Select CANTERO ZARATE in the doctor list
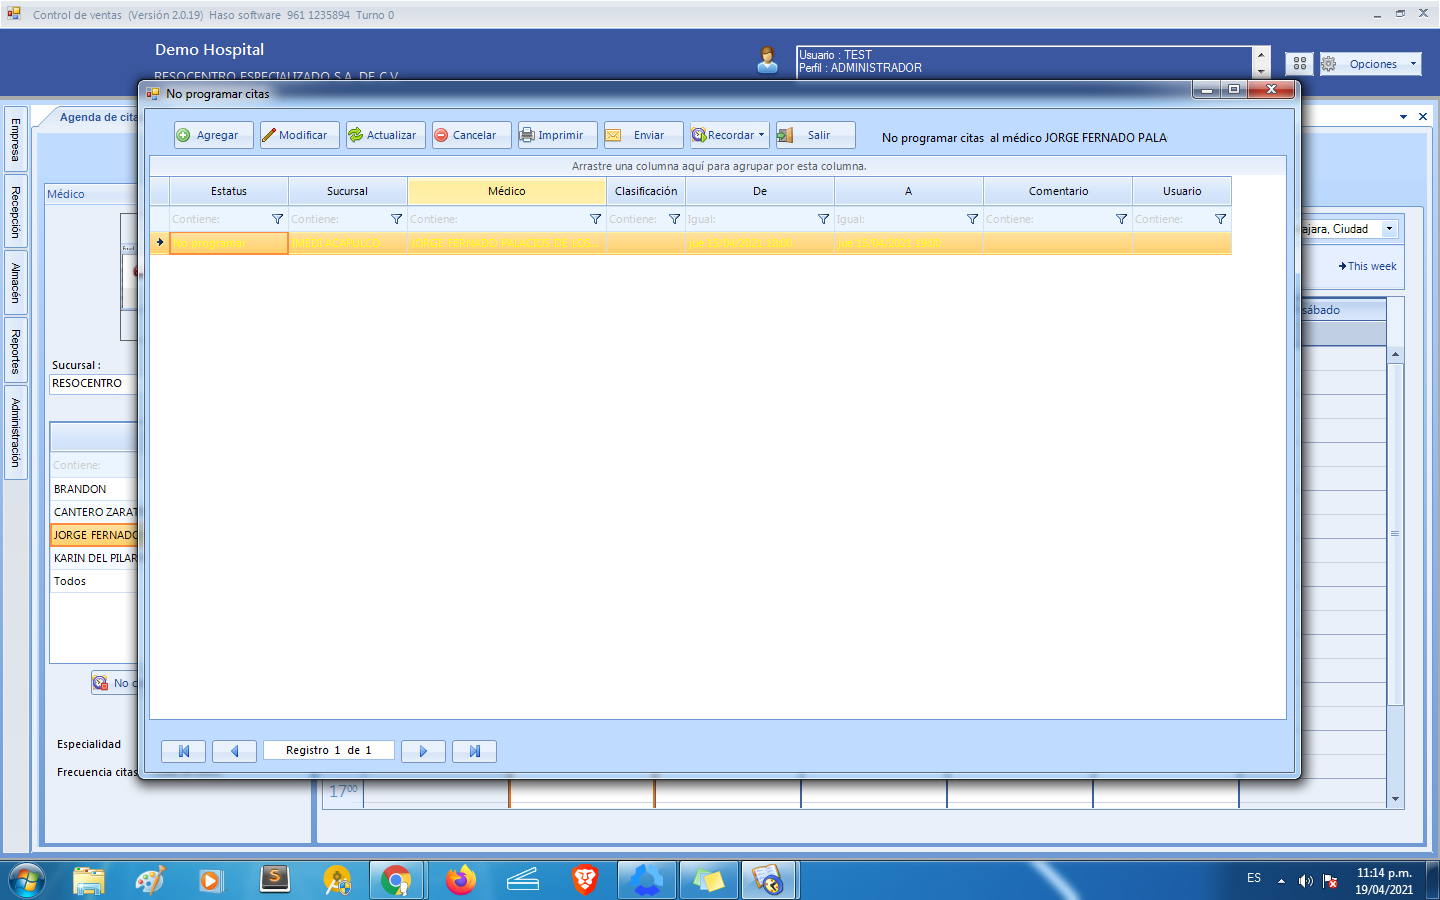Viewport: 1440px width, 900px height. click(x=95, y=512)
